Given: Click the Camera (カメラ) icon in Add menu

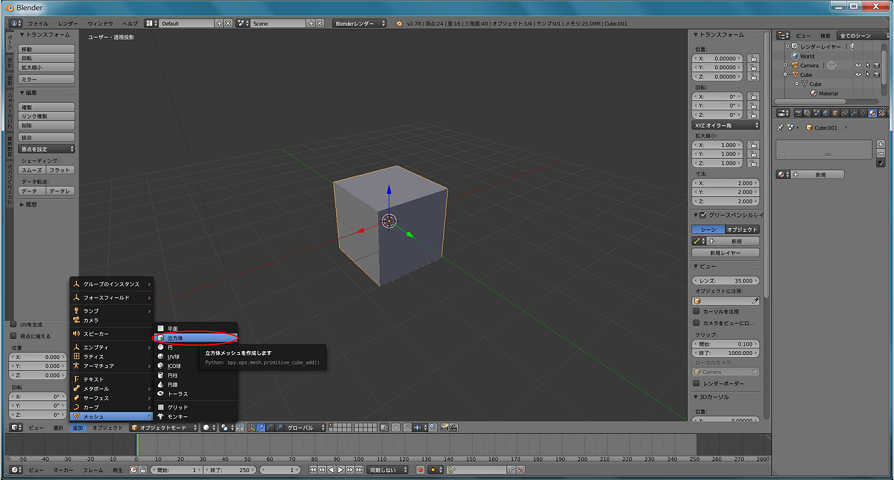Looking at the screenshot, I should [x=76, y=320].
